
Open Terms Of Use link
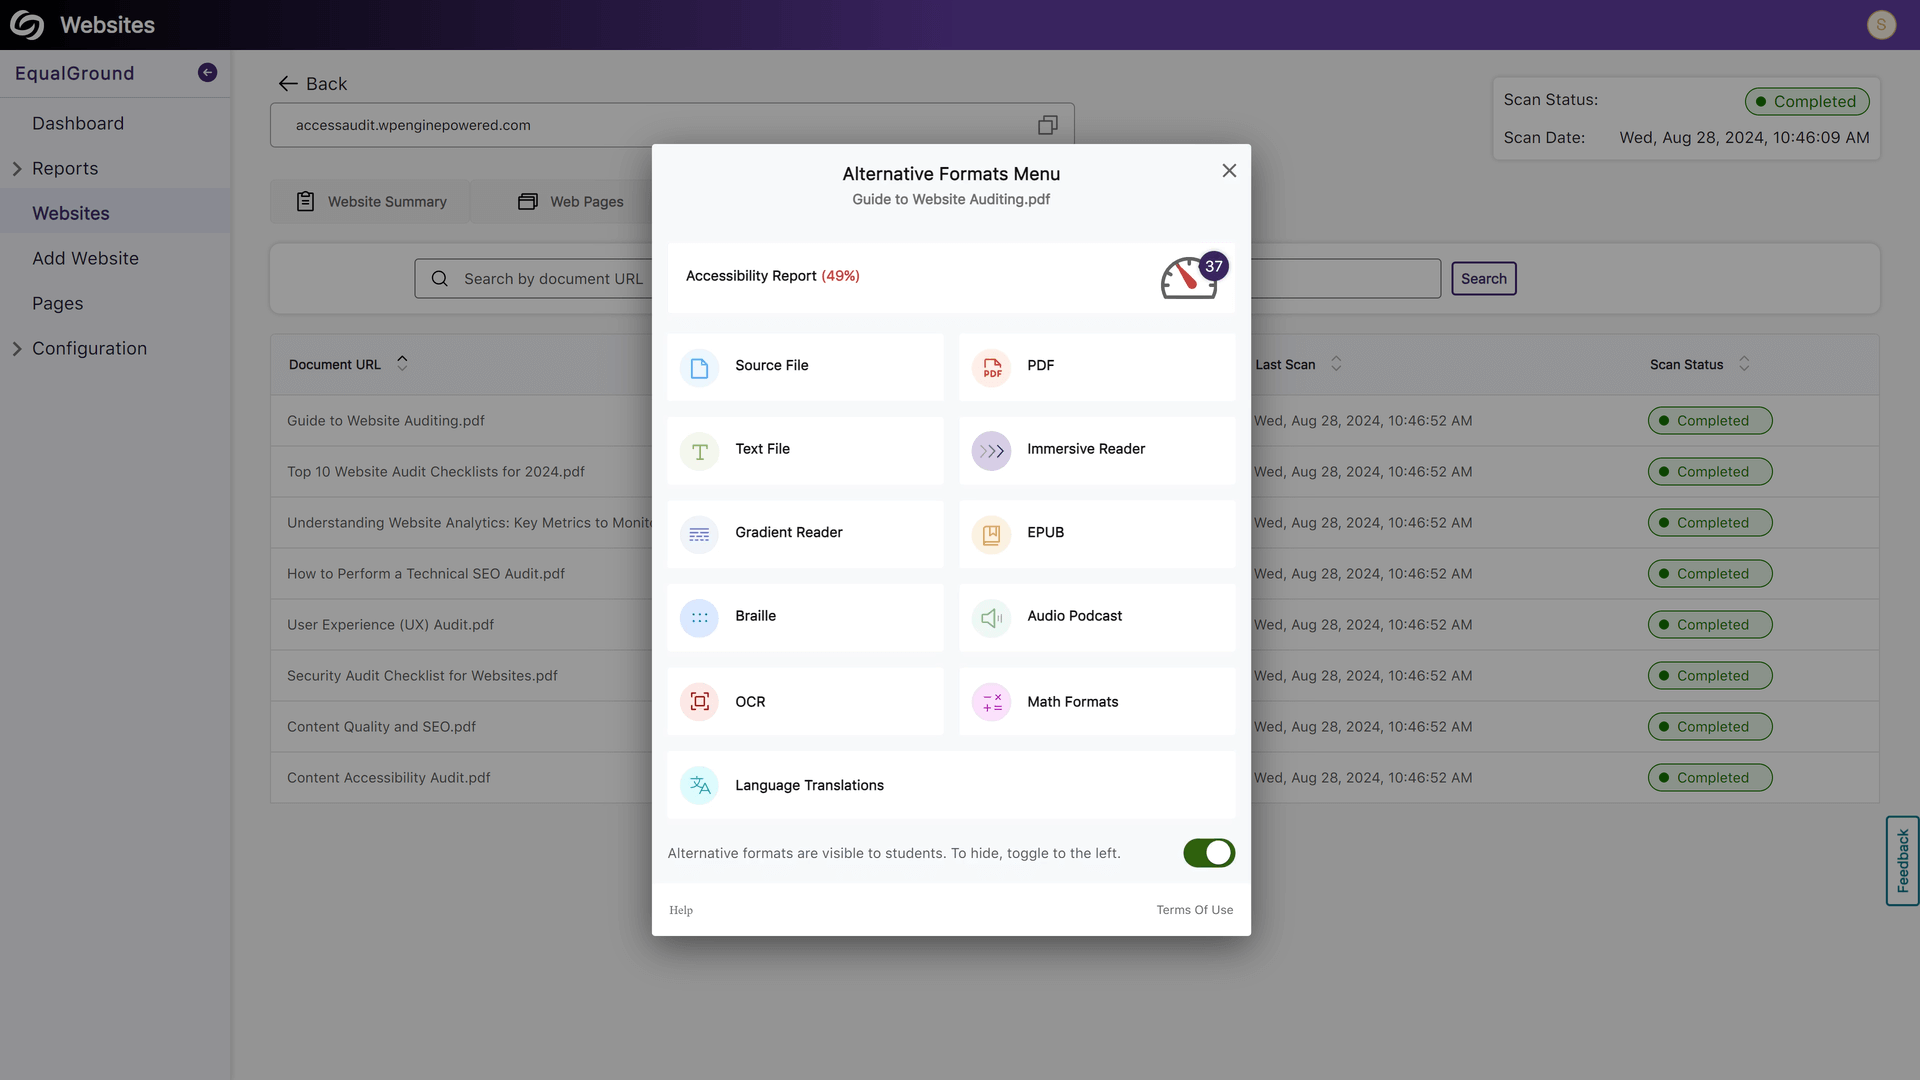point(1193,911)
